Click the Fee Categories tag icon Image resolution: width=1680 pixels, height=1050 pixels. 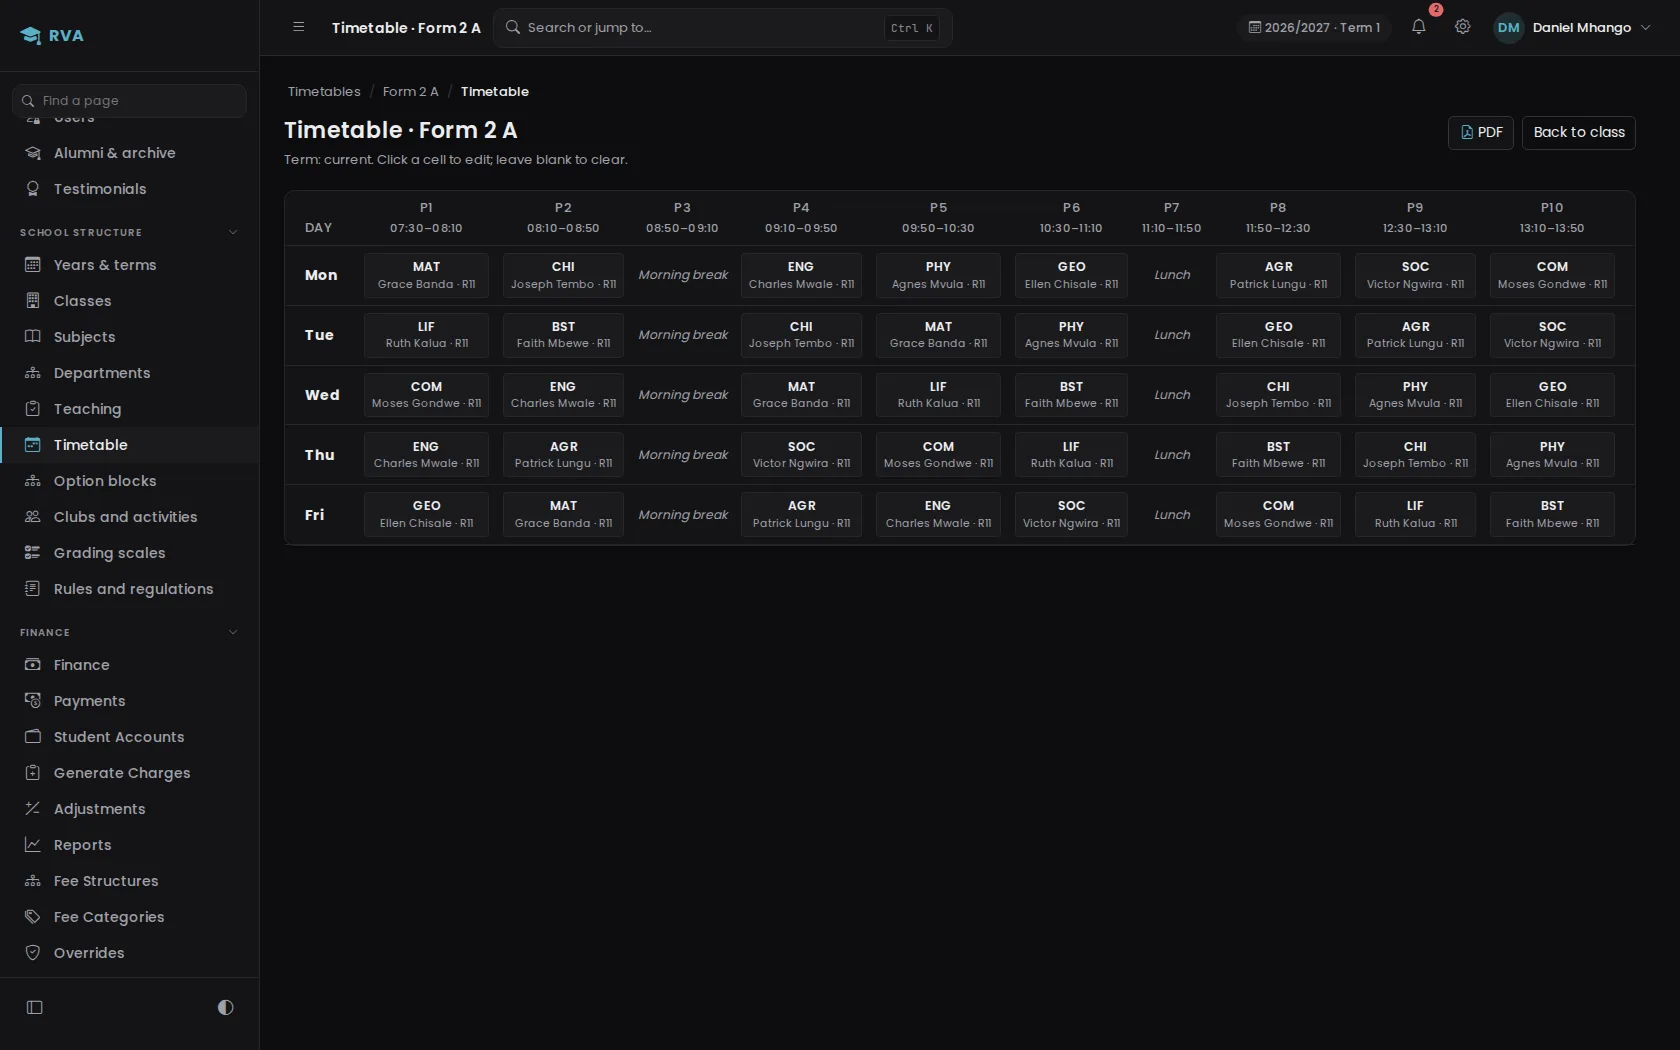[33, 917]
